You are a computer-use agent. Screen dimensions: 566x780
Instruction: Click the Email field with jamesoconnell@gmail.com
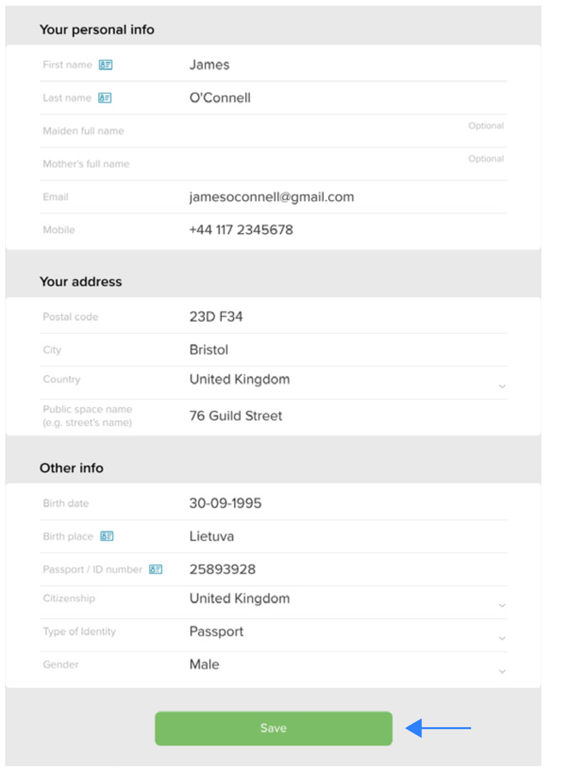pyautogui.click(x=274, y=197)
